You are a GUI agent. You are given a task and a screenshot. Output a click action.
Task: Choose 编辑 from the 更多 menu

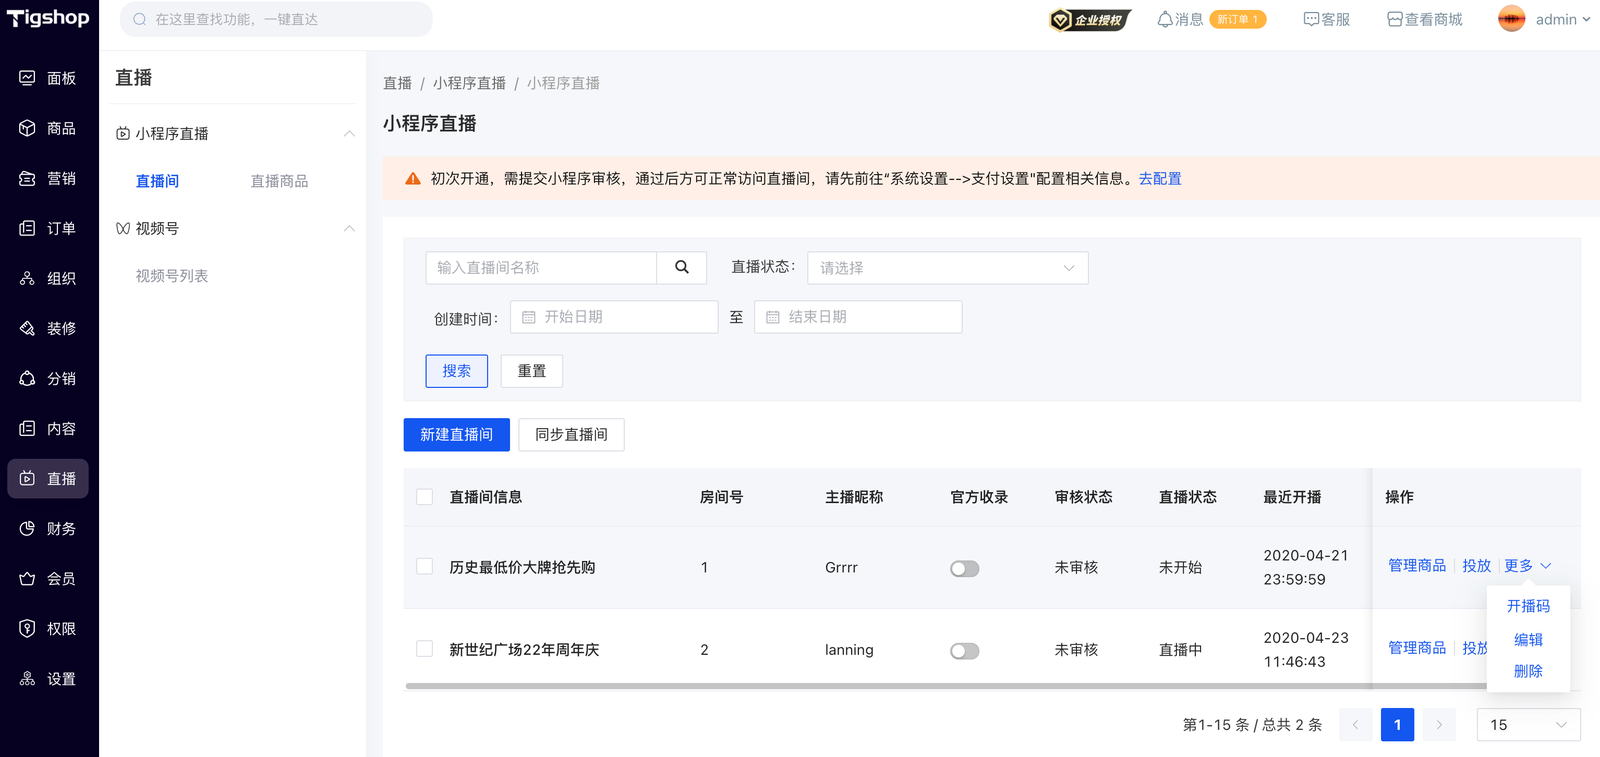pyautogui.click(x=1527, y=639)
